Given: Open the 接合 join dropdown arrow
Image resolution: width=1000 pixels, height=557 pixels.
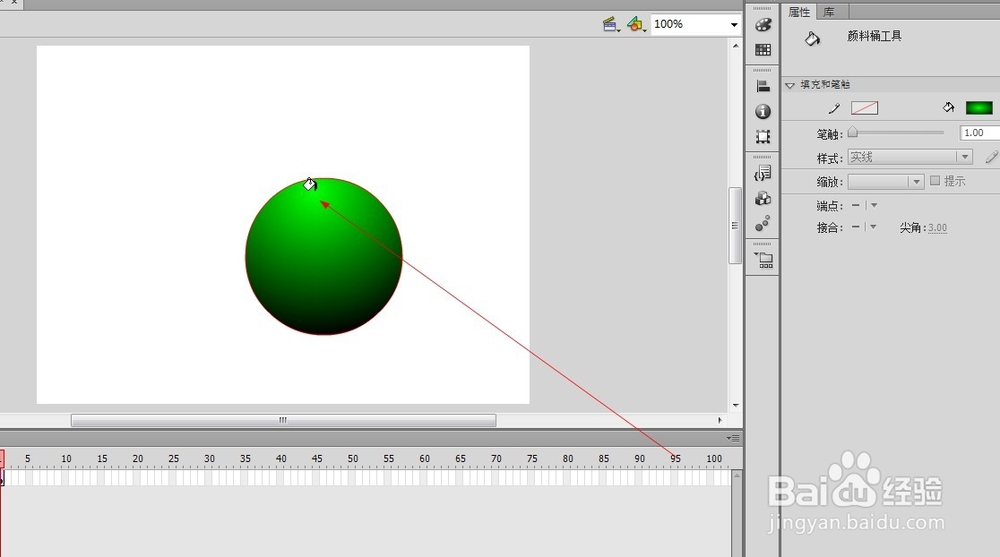Looking at the screenshot, I should (873, 227).
